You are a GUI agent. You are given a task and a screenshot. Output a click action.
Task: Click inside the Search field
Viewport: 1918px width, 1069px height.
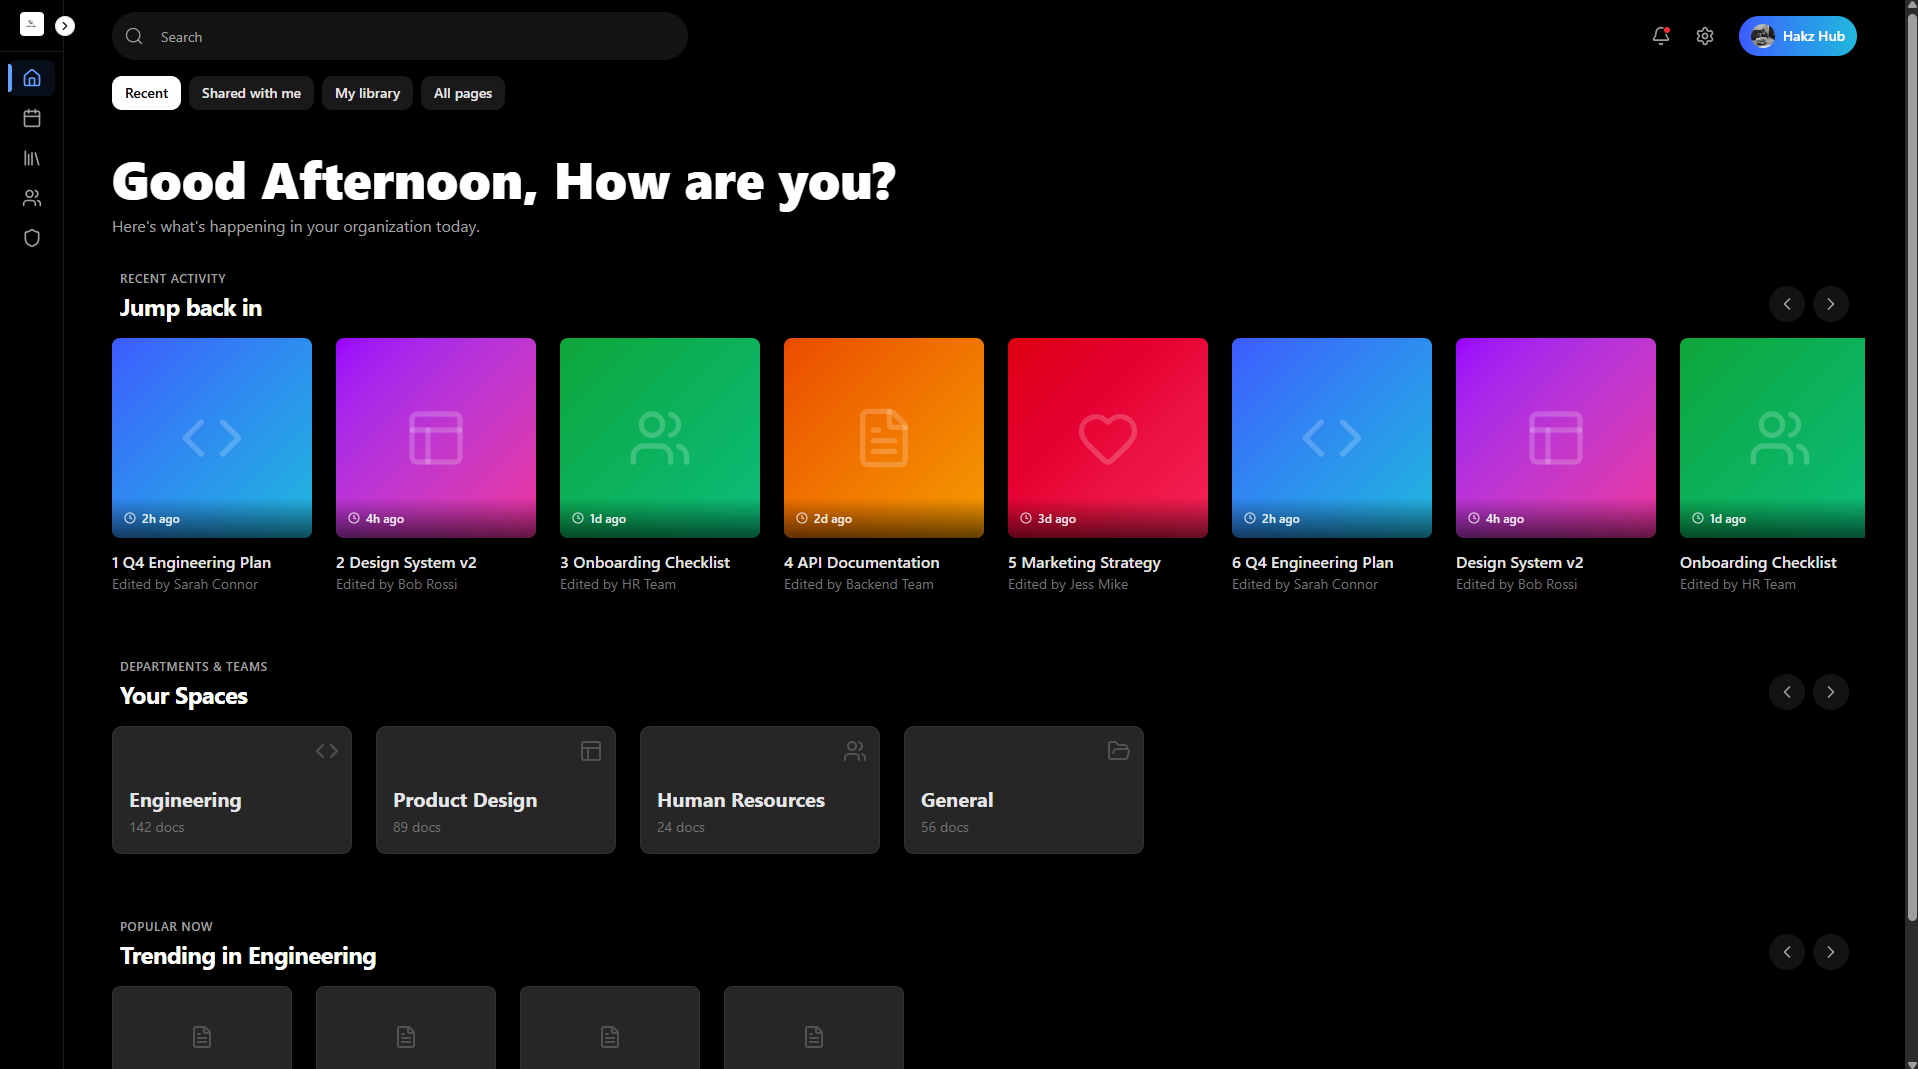(x=399, y=36)
